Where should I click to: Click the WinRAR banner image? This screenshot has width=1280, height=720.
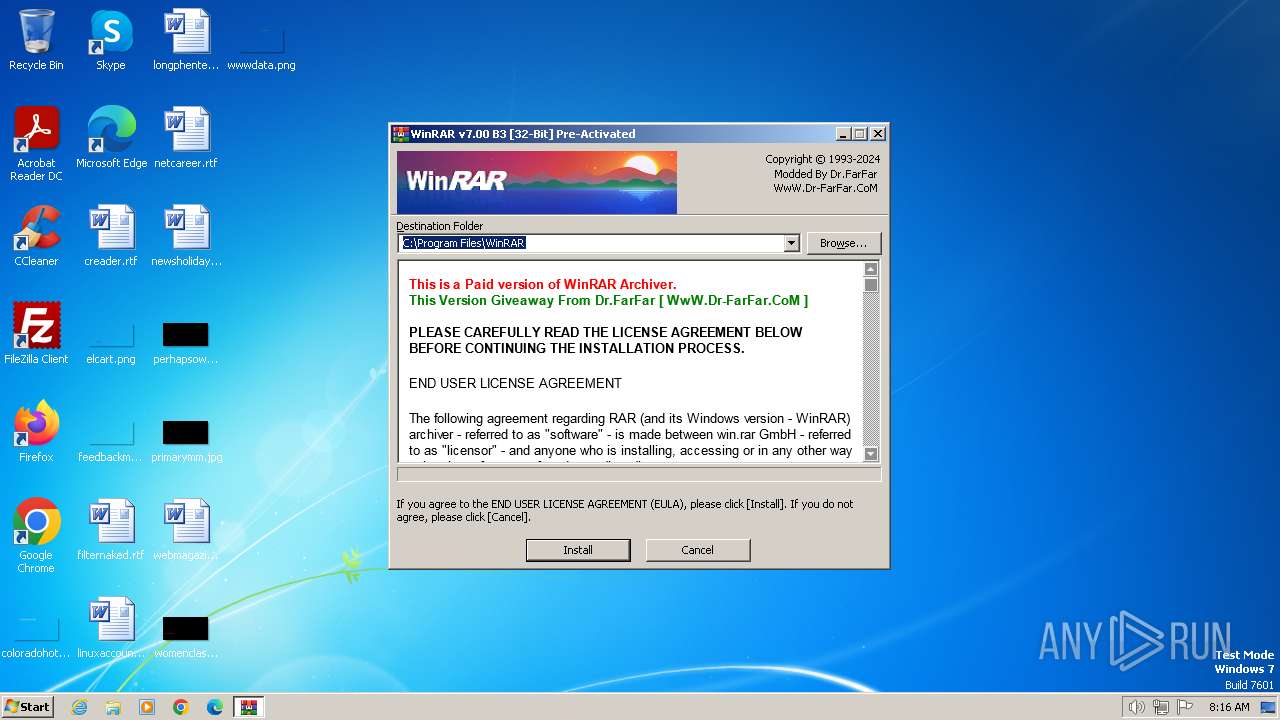click(537, 182)
